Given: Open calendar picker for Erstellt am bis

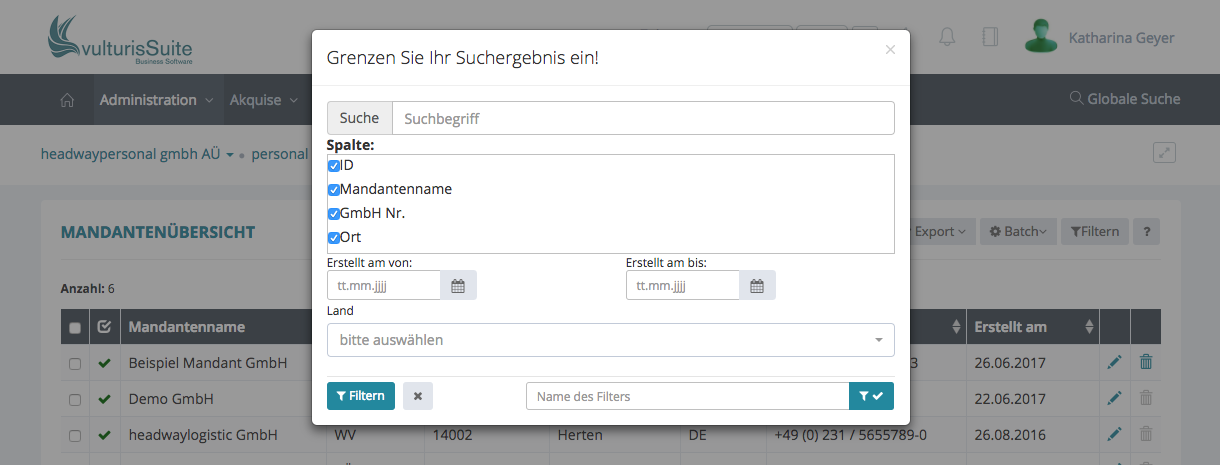Looking at the screenshot, I should point(757,286).
